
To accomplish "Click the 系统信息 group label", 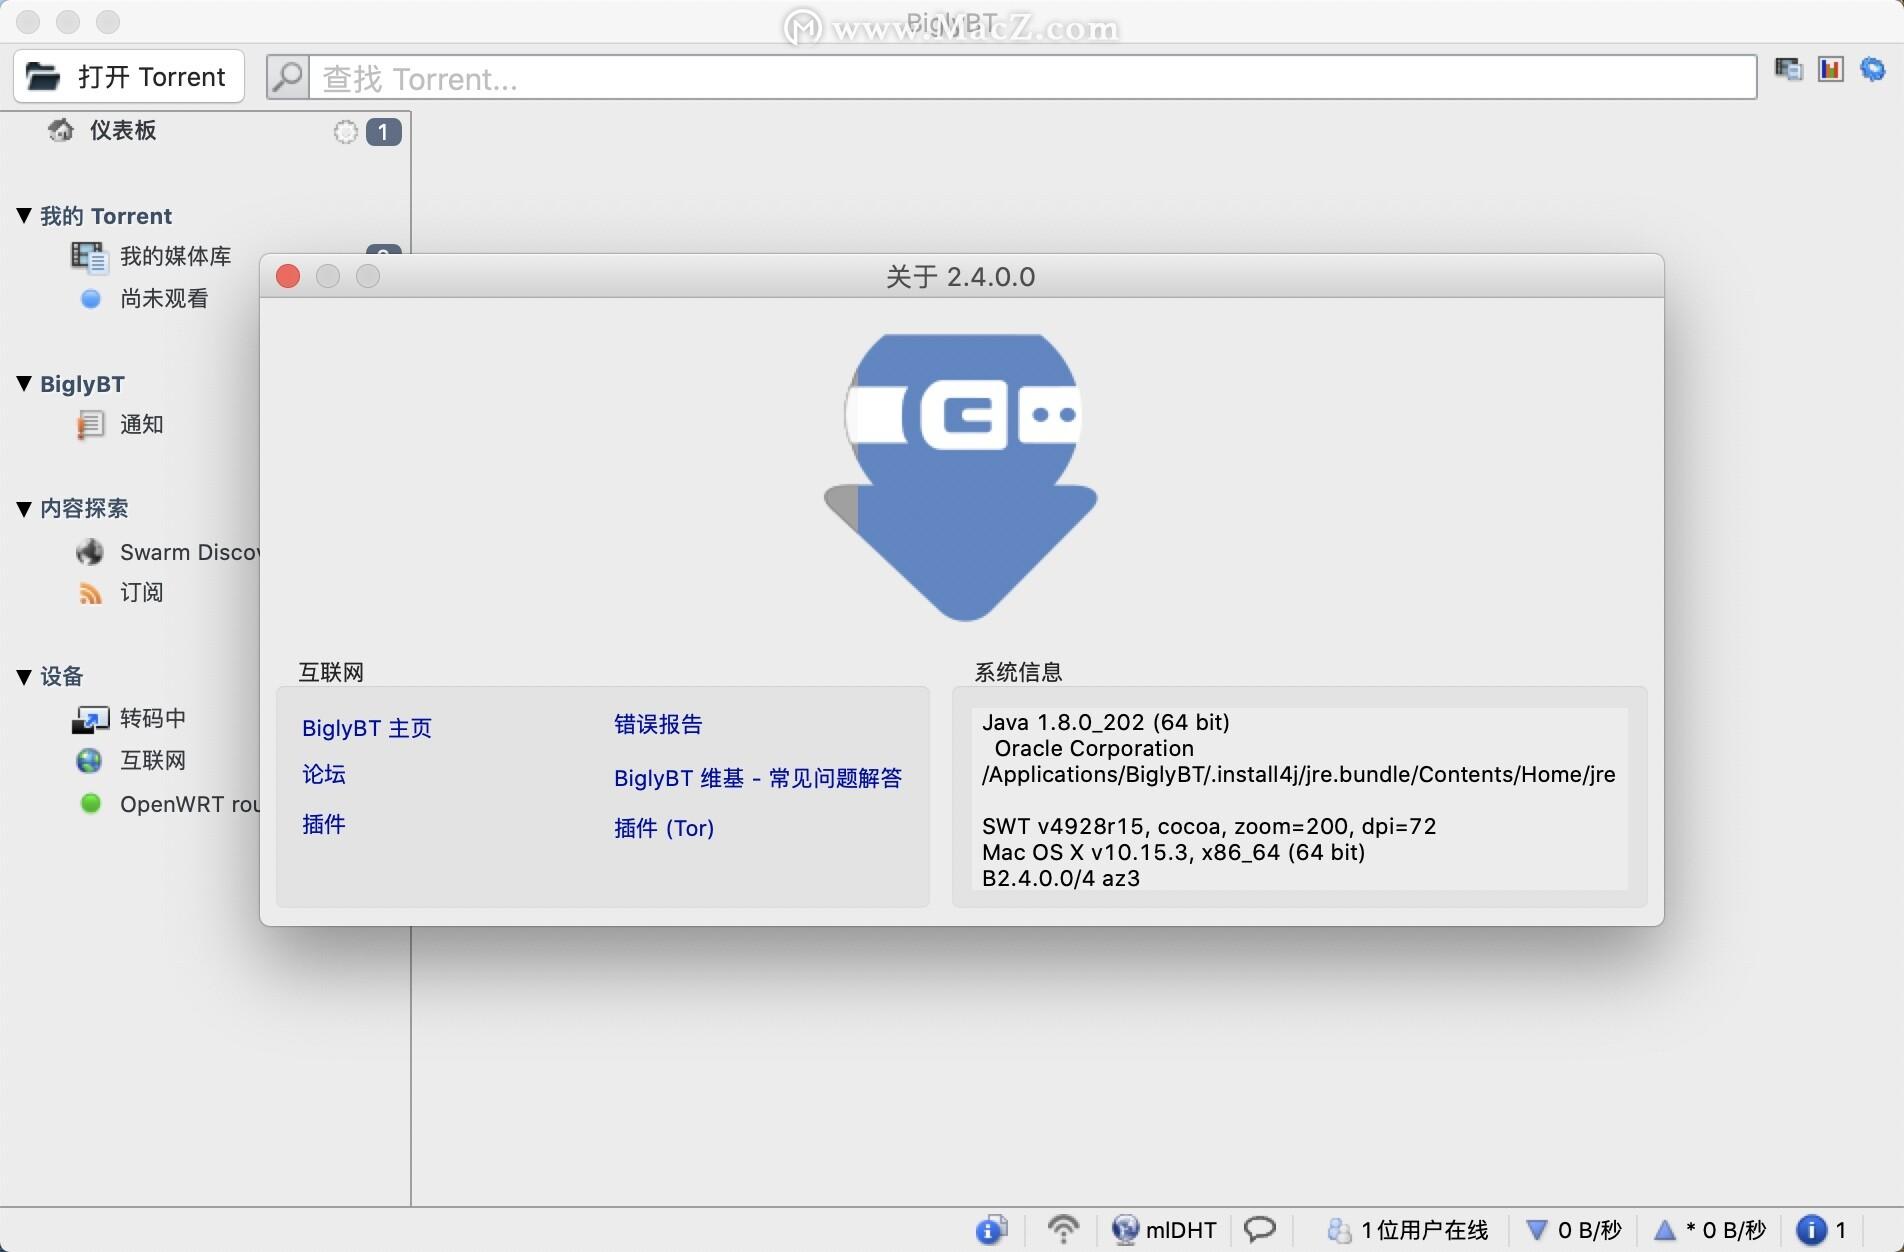I will tap(1018, 672).
